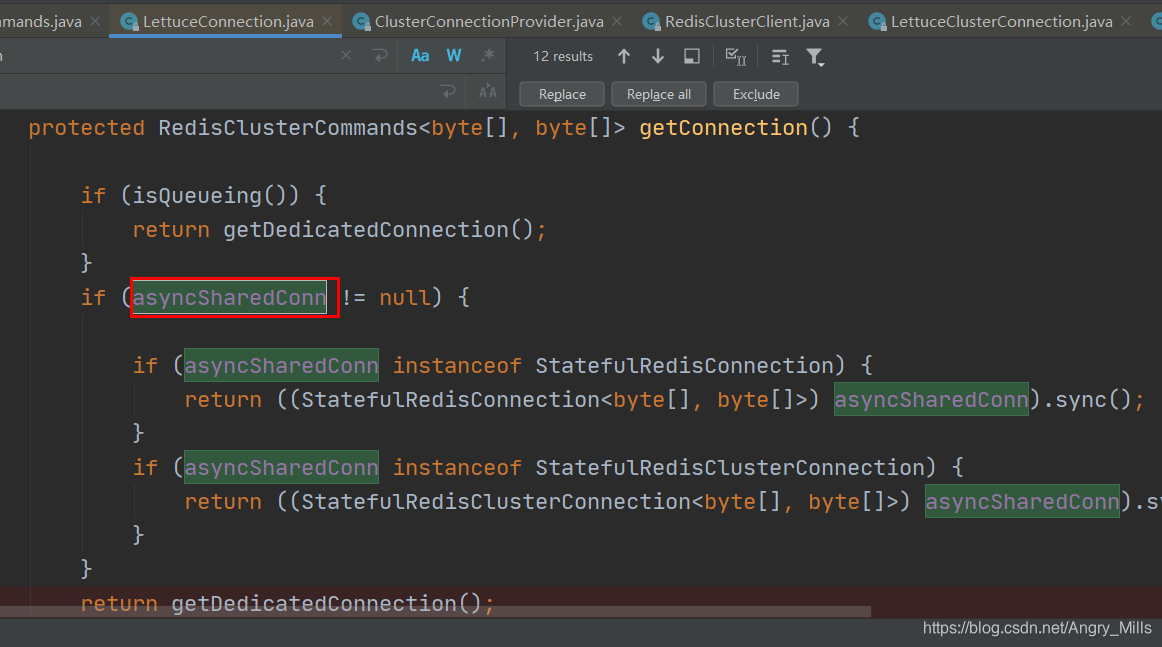Clear the search field text
This screenshot has width=1162, height=647.
point(346,56)
